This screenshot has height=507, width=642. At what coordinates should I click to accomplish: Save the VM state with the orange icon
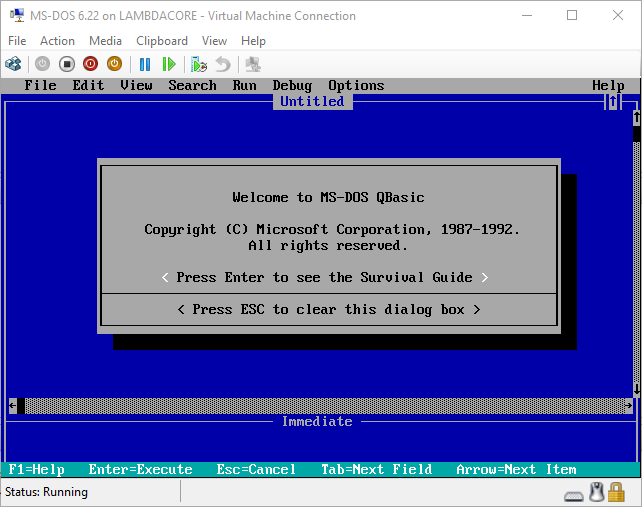coord(115,64)
